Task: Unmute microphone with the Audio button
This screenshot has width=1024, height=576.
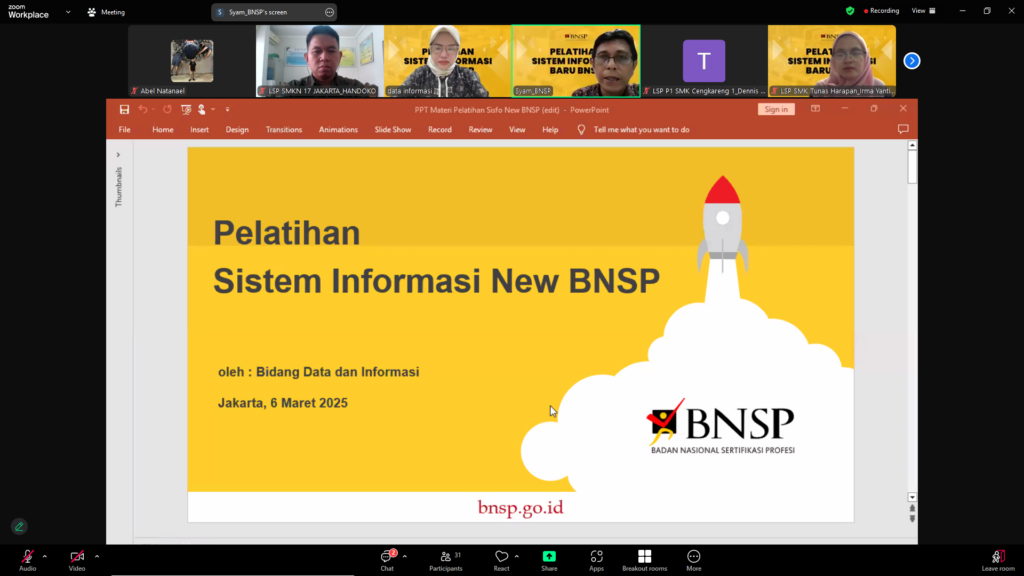Action: click(27, 557)
